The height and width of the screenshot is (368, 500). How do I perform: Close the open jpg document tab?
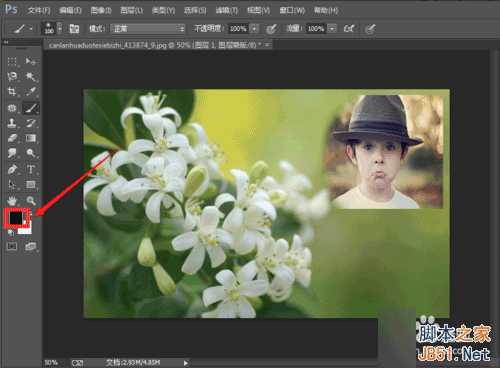[x=268, y=44]
